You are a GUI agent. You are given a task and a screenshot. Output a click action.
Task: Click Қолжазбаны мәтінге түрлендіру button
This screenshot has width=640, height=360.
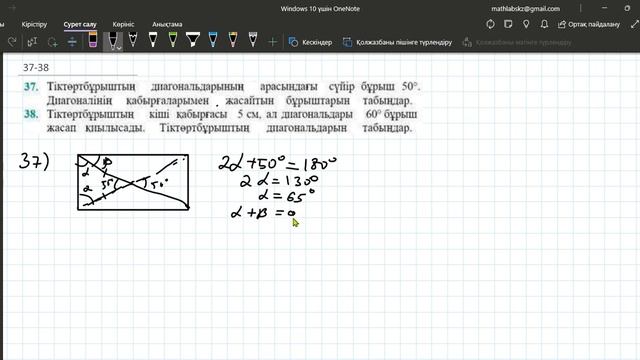point(517,42)
